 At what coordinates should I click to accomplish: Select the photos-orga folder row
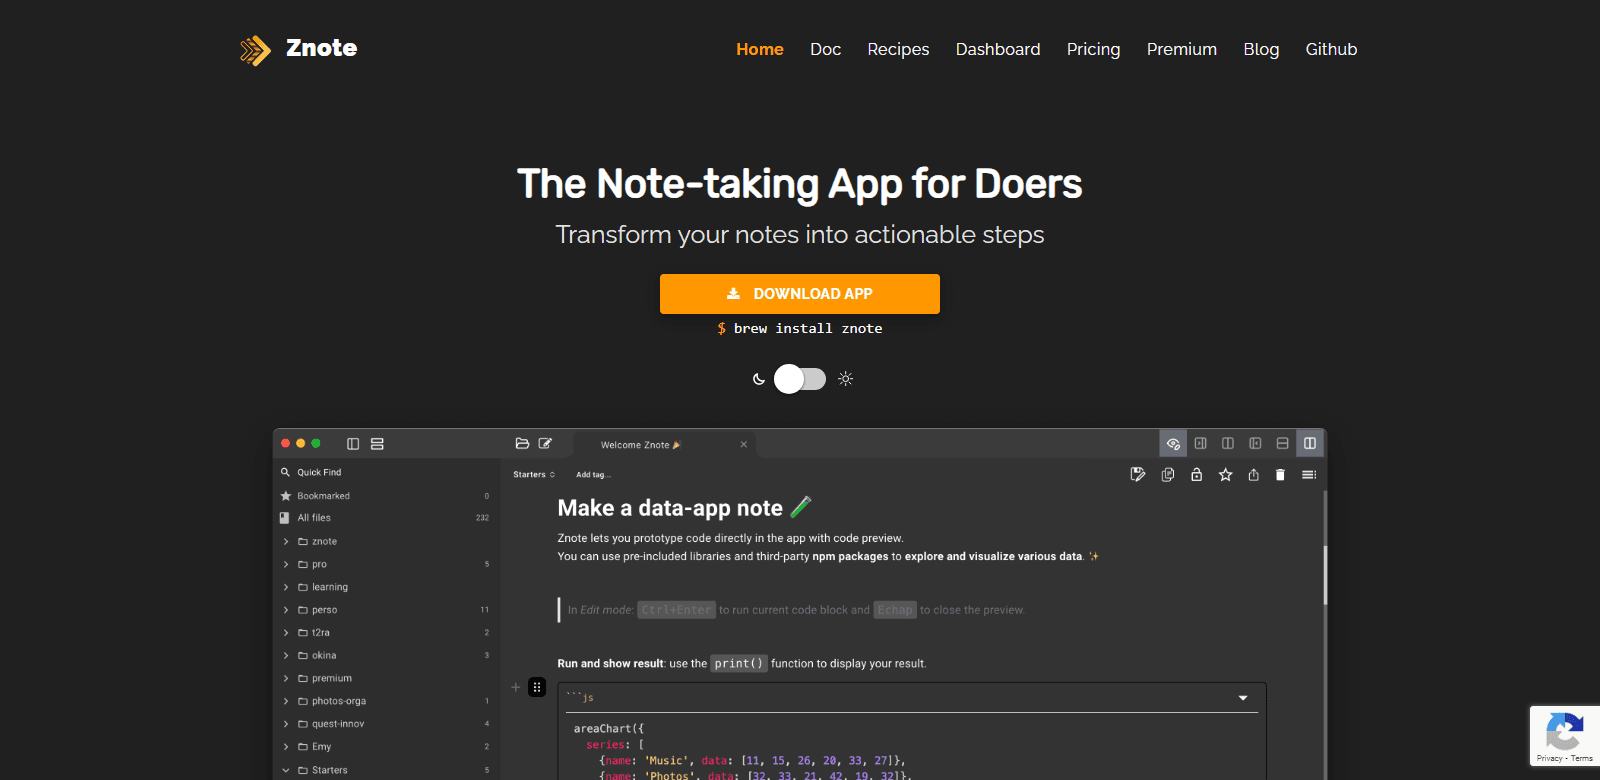(386, 701)
